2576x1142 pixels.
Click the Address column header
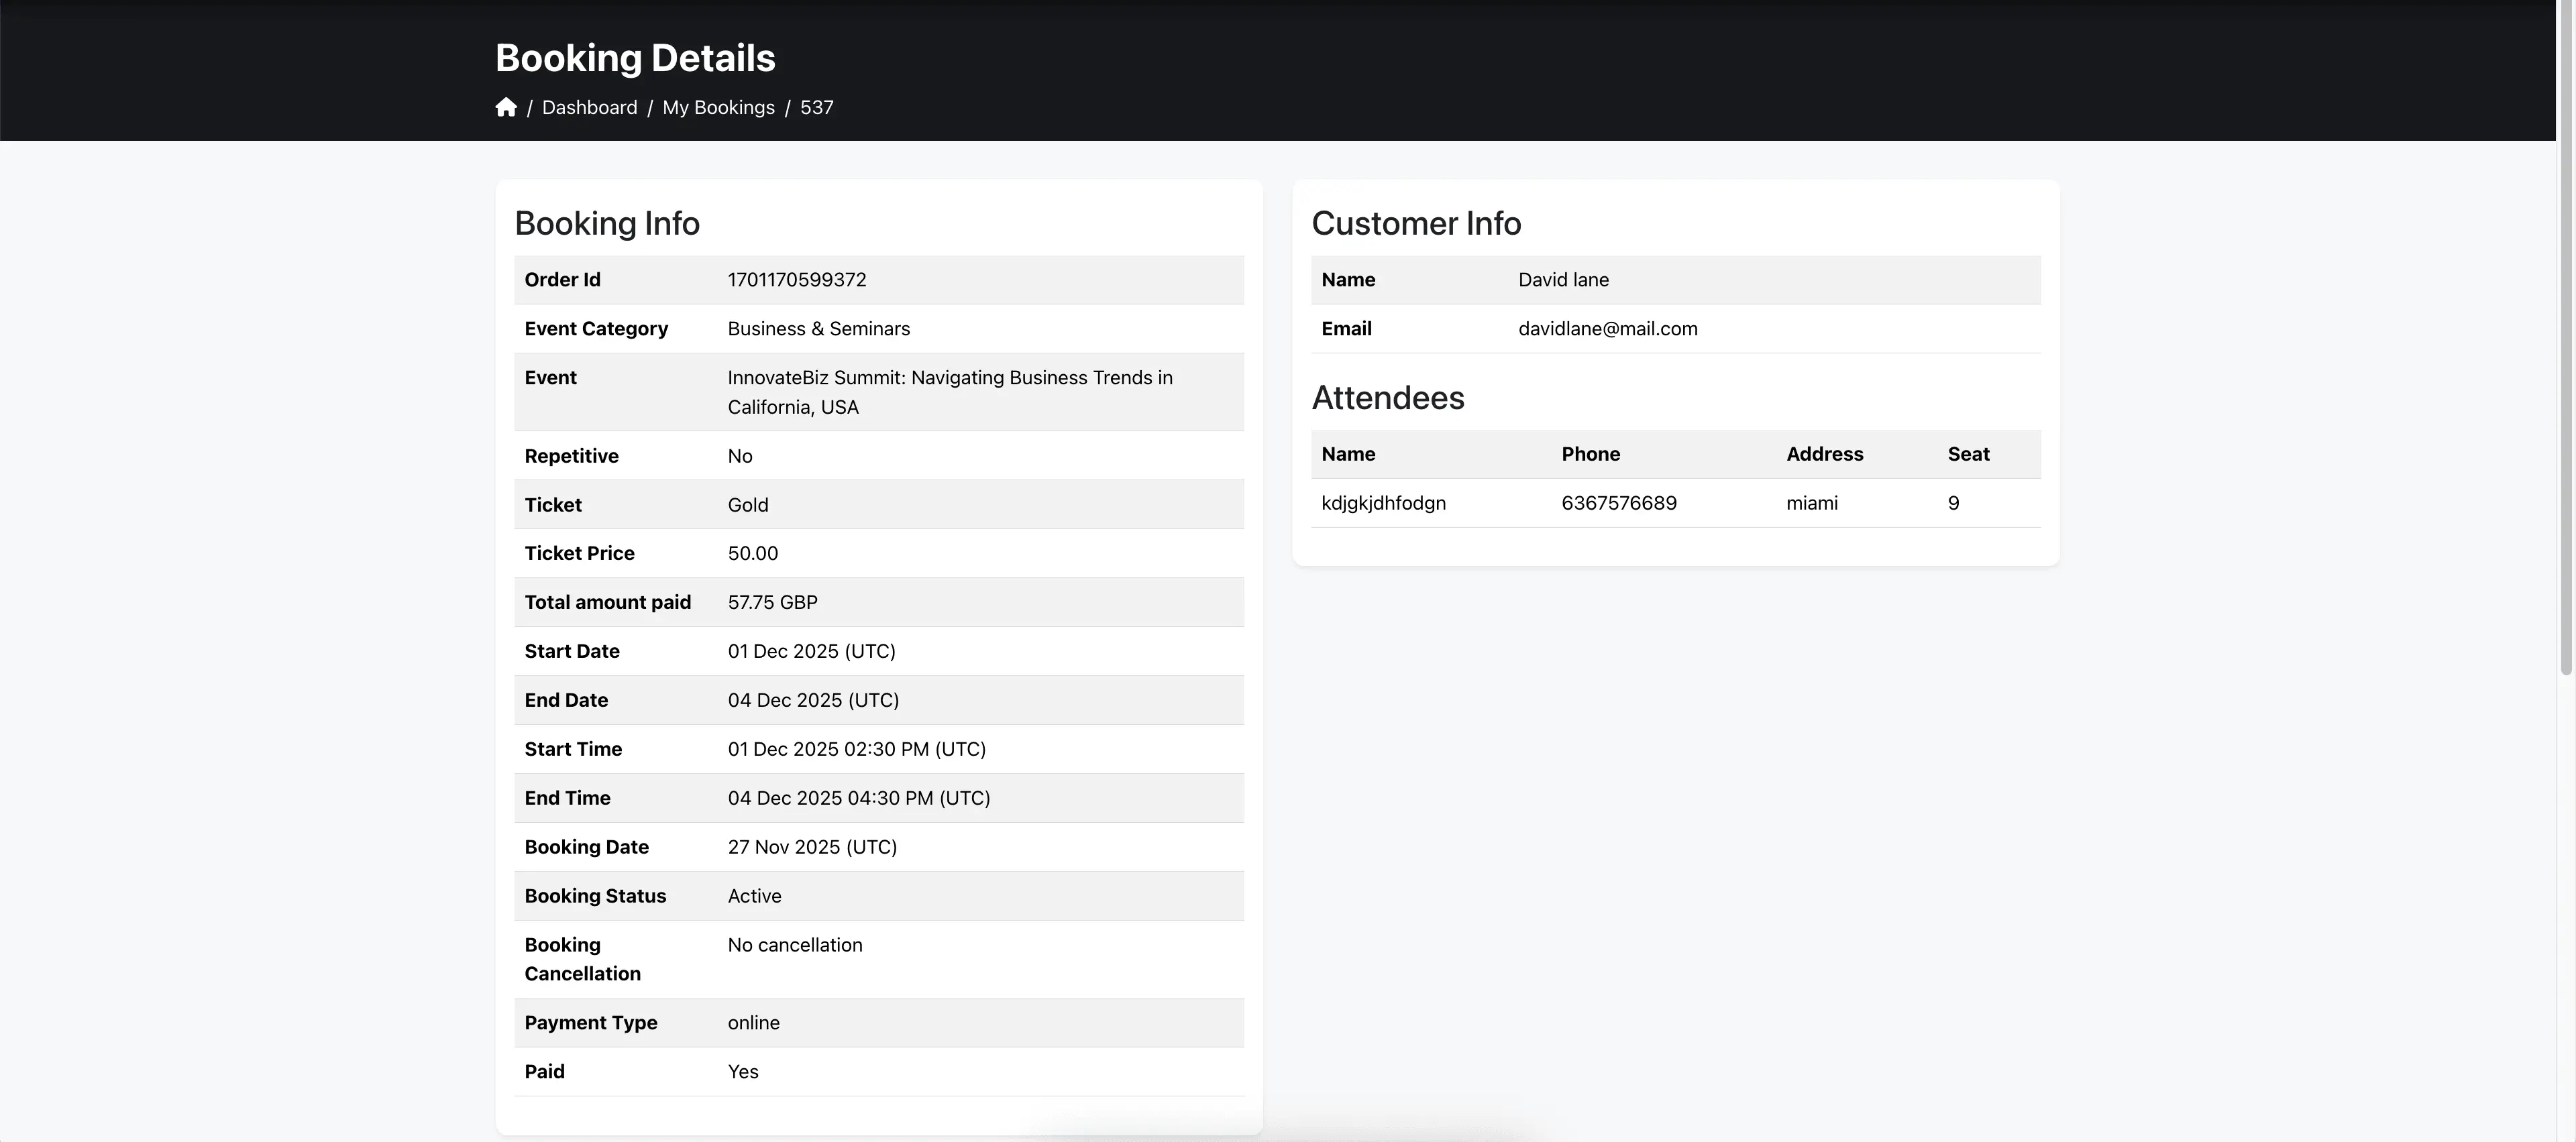pos(1825,454)
